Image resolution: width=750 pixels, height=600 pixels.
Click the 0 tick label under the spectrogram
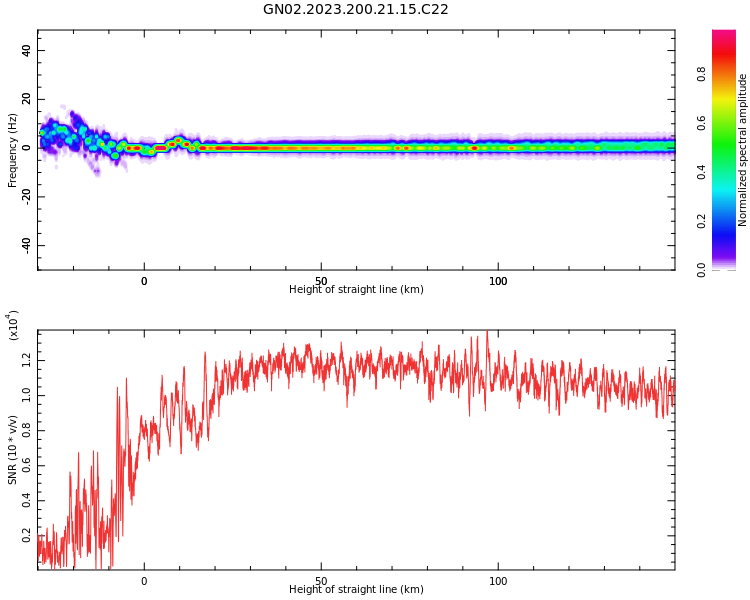(144, 281)
